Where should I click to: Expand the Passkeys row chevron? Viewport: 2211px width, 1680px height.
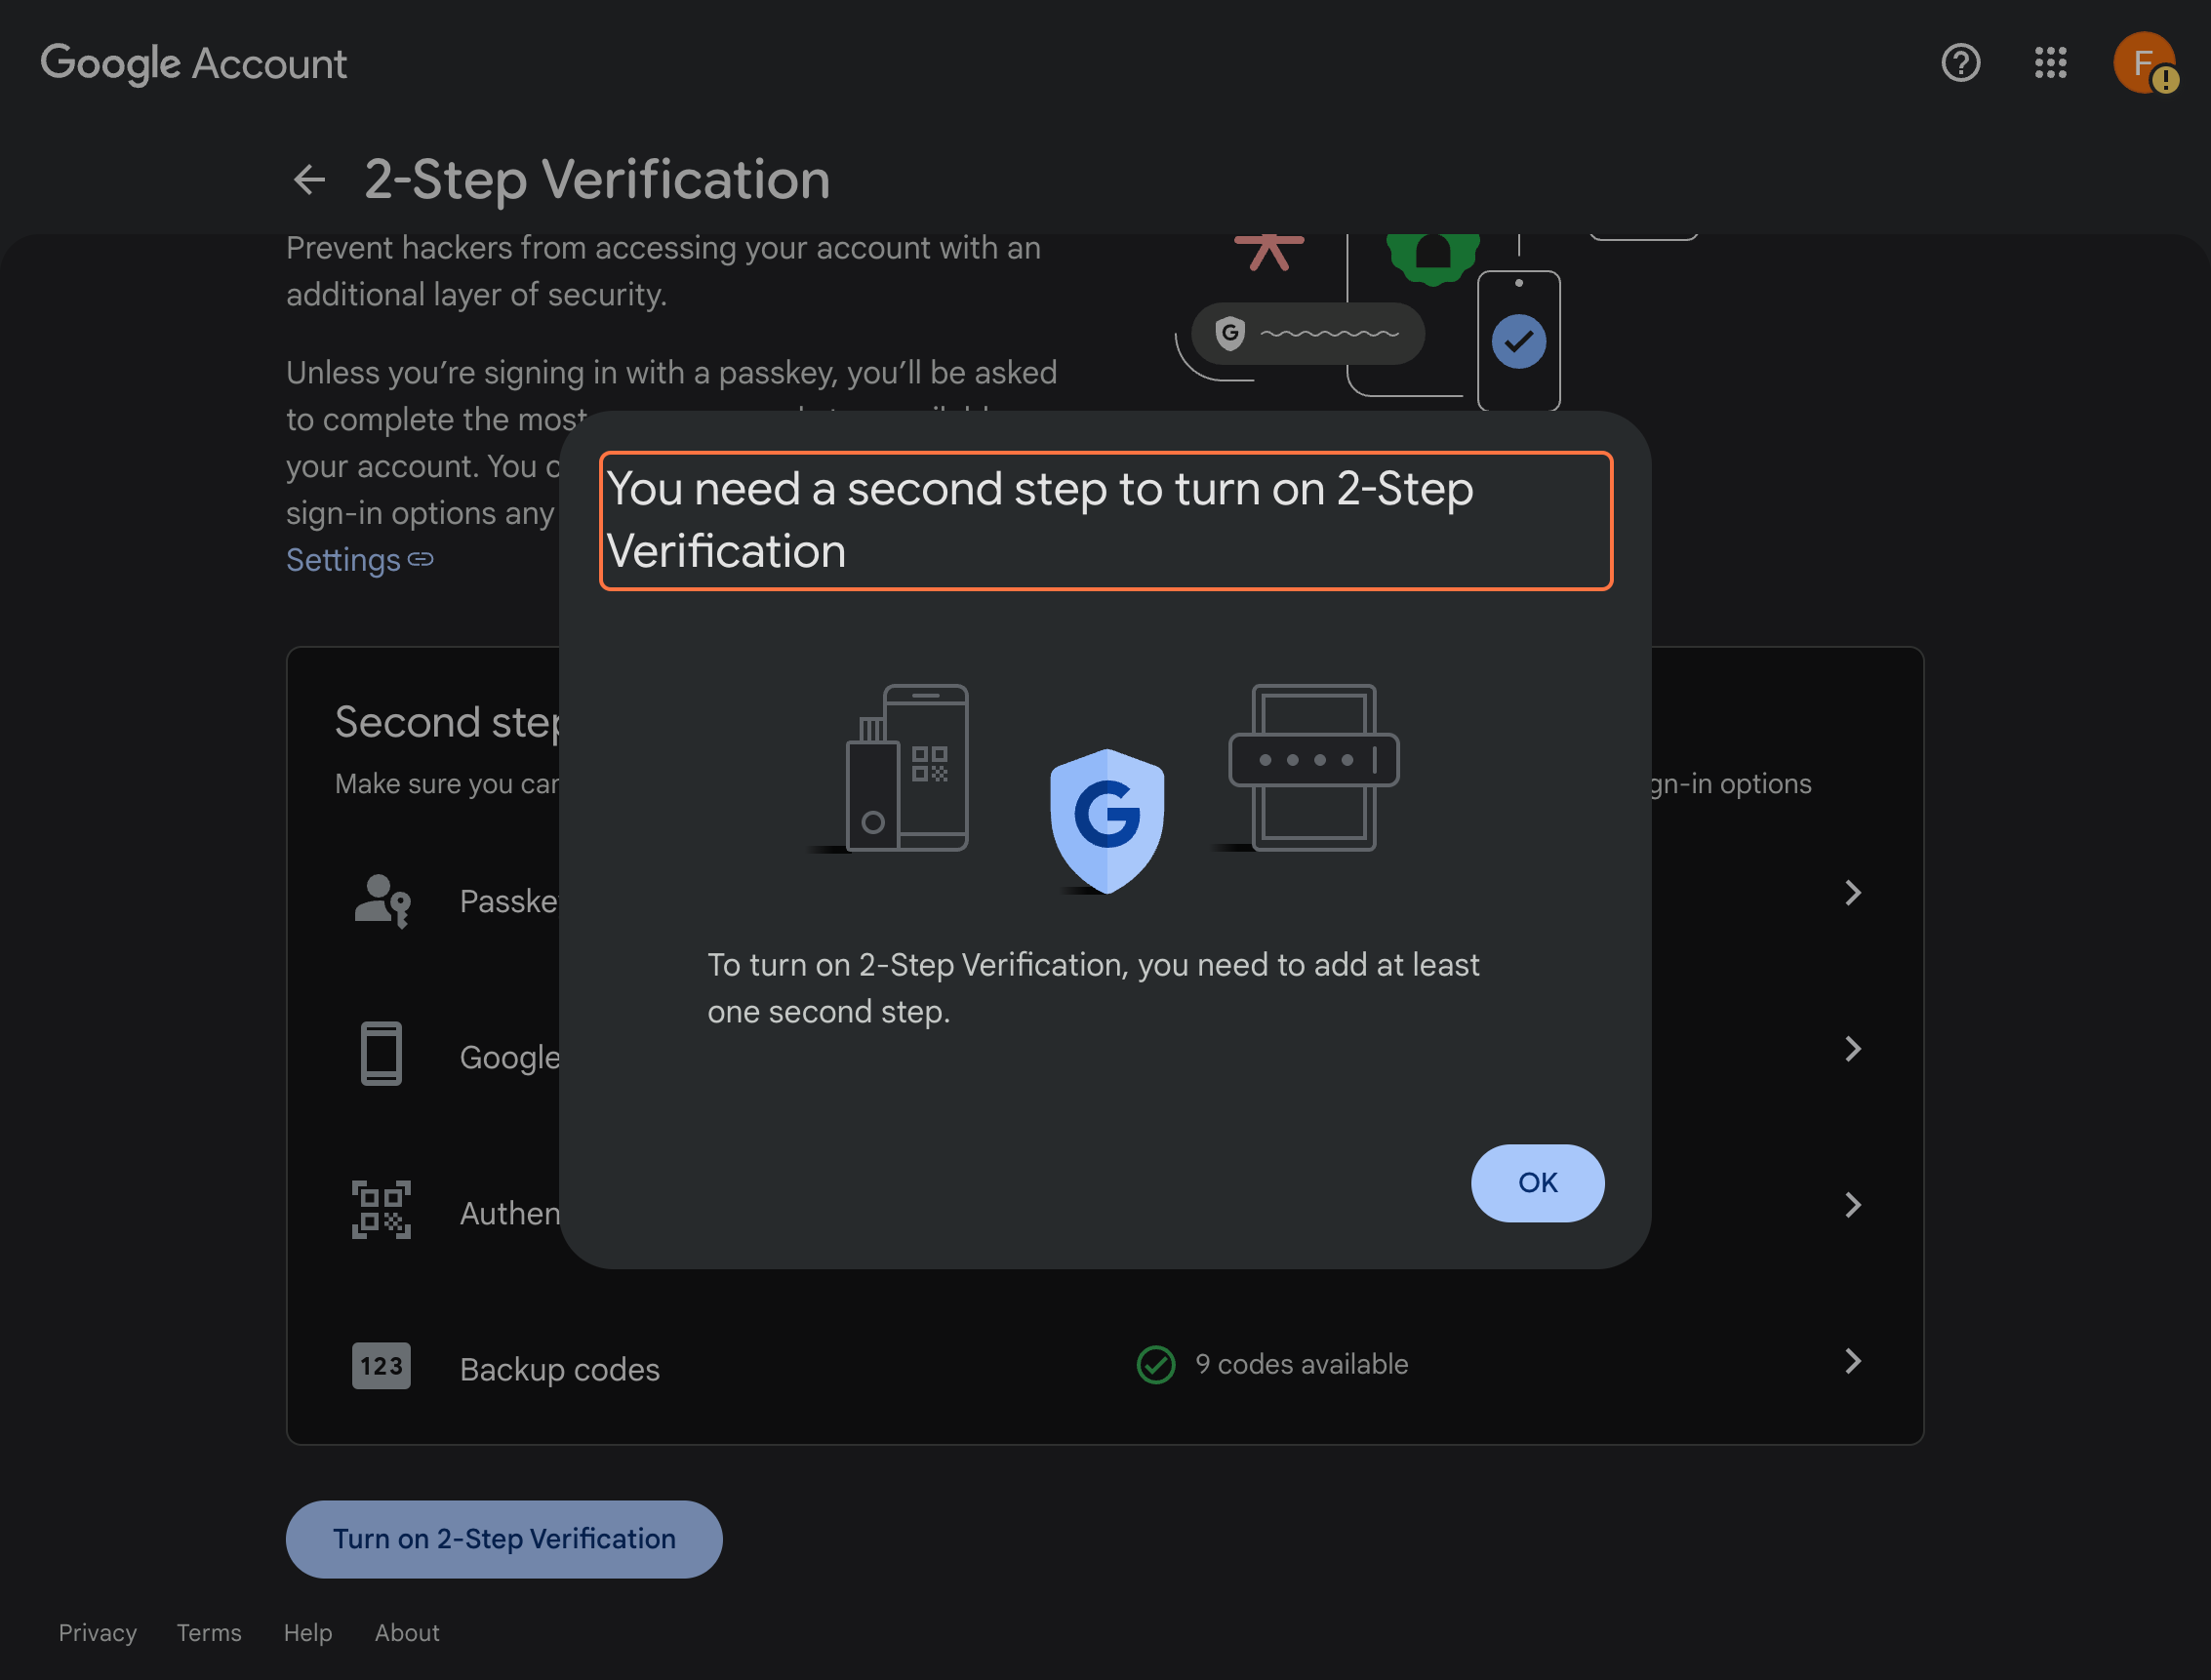coord(1855,892)
